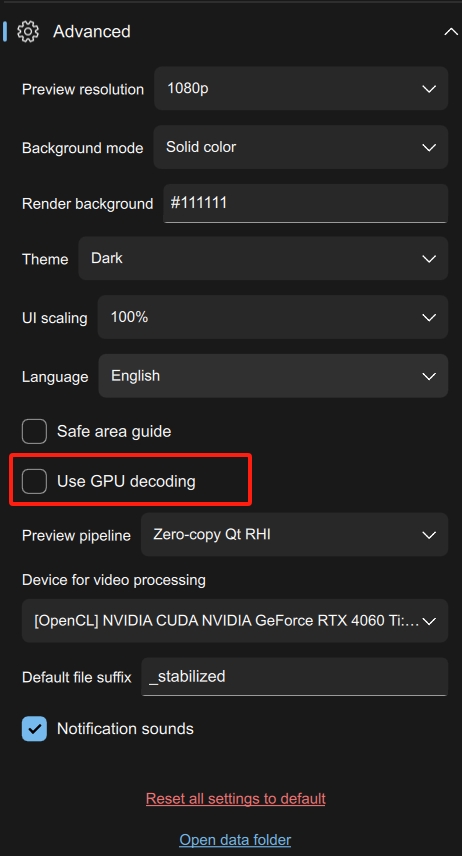Click the Advanced gear icon
462x856 pixels.
tap(28, 32)
